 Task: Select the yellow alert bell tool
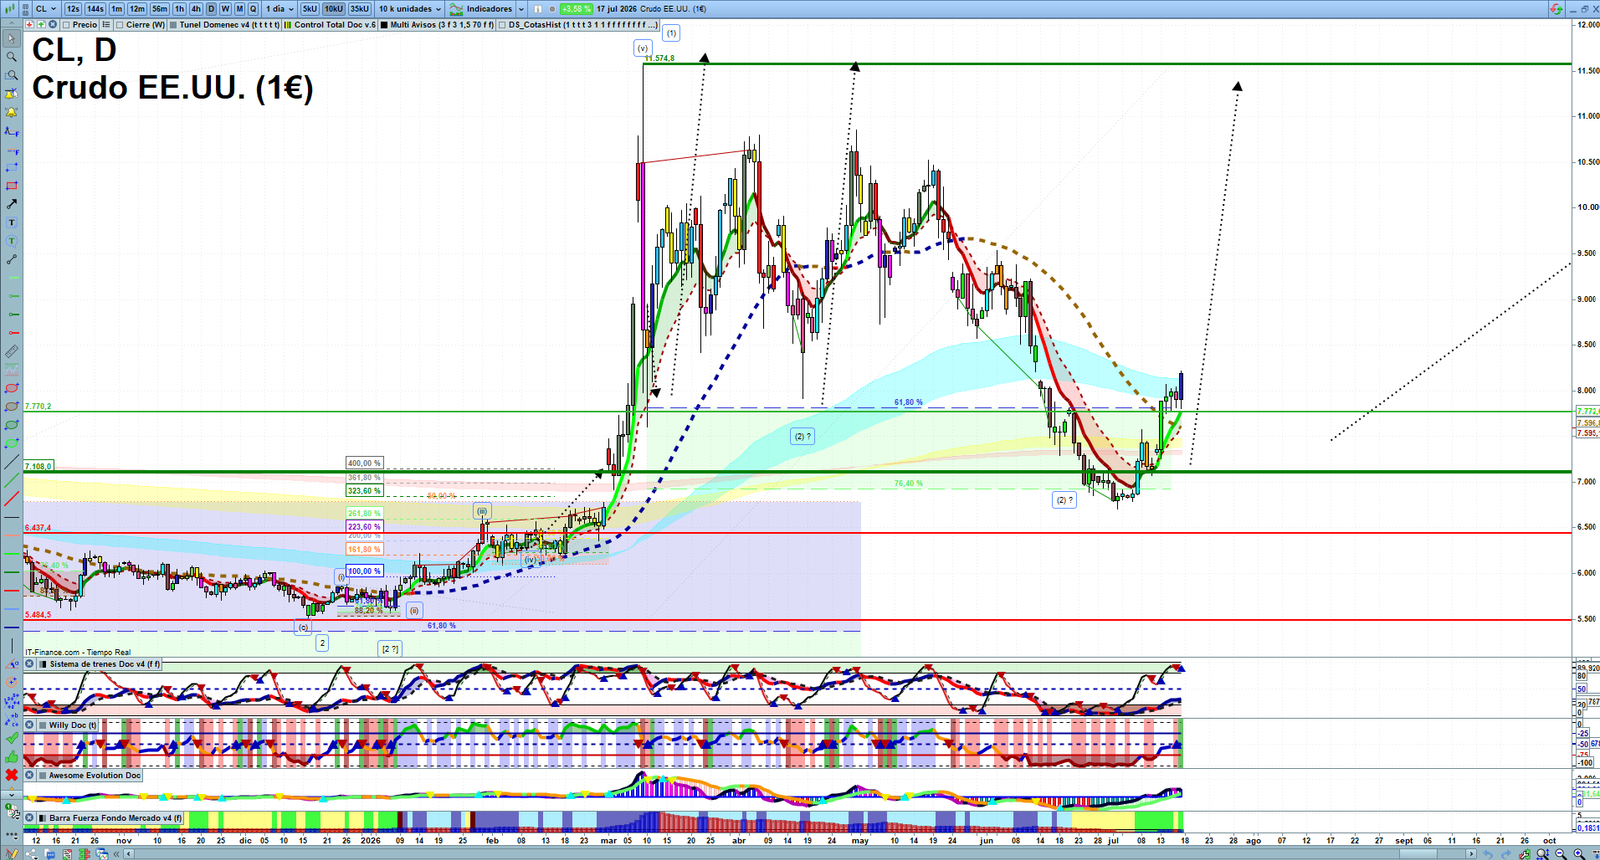pyautogui.click(x=11, y=112)
